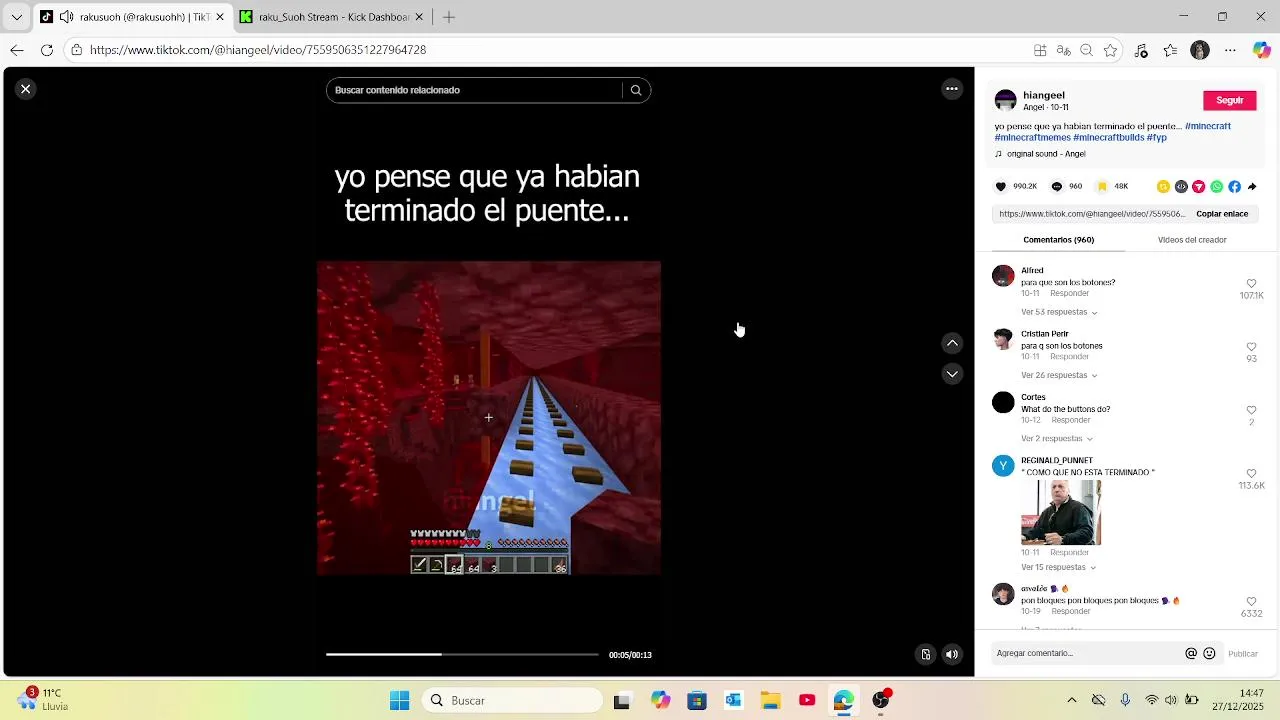
Task: Open Edge settings and more menu
Action: click(x=1230, y=50)
